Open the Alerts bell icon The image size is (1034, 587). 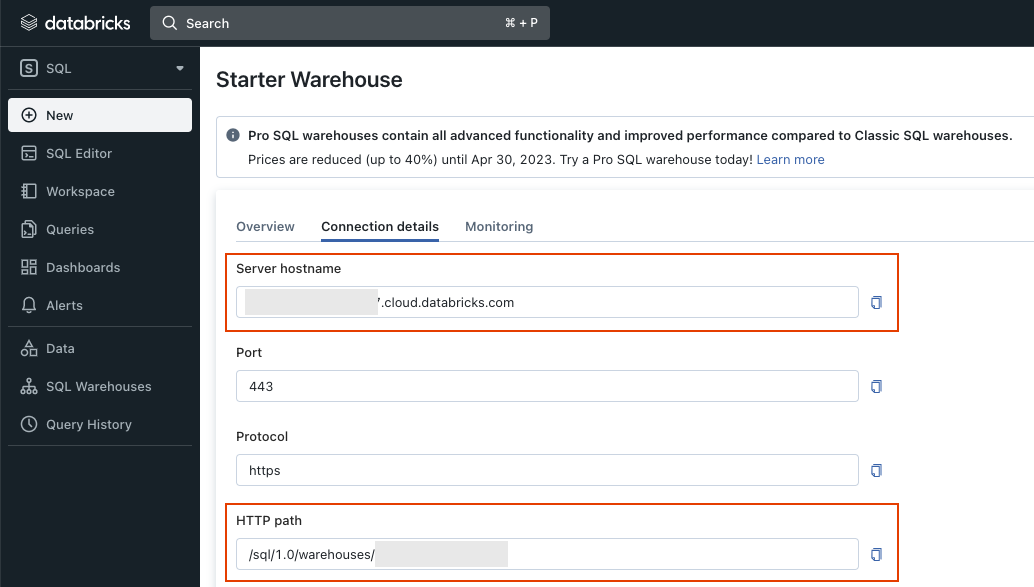click(29, 305)
